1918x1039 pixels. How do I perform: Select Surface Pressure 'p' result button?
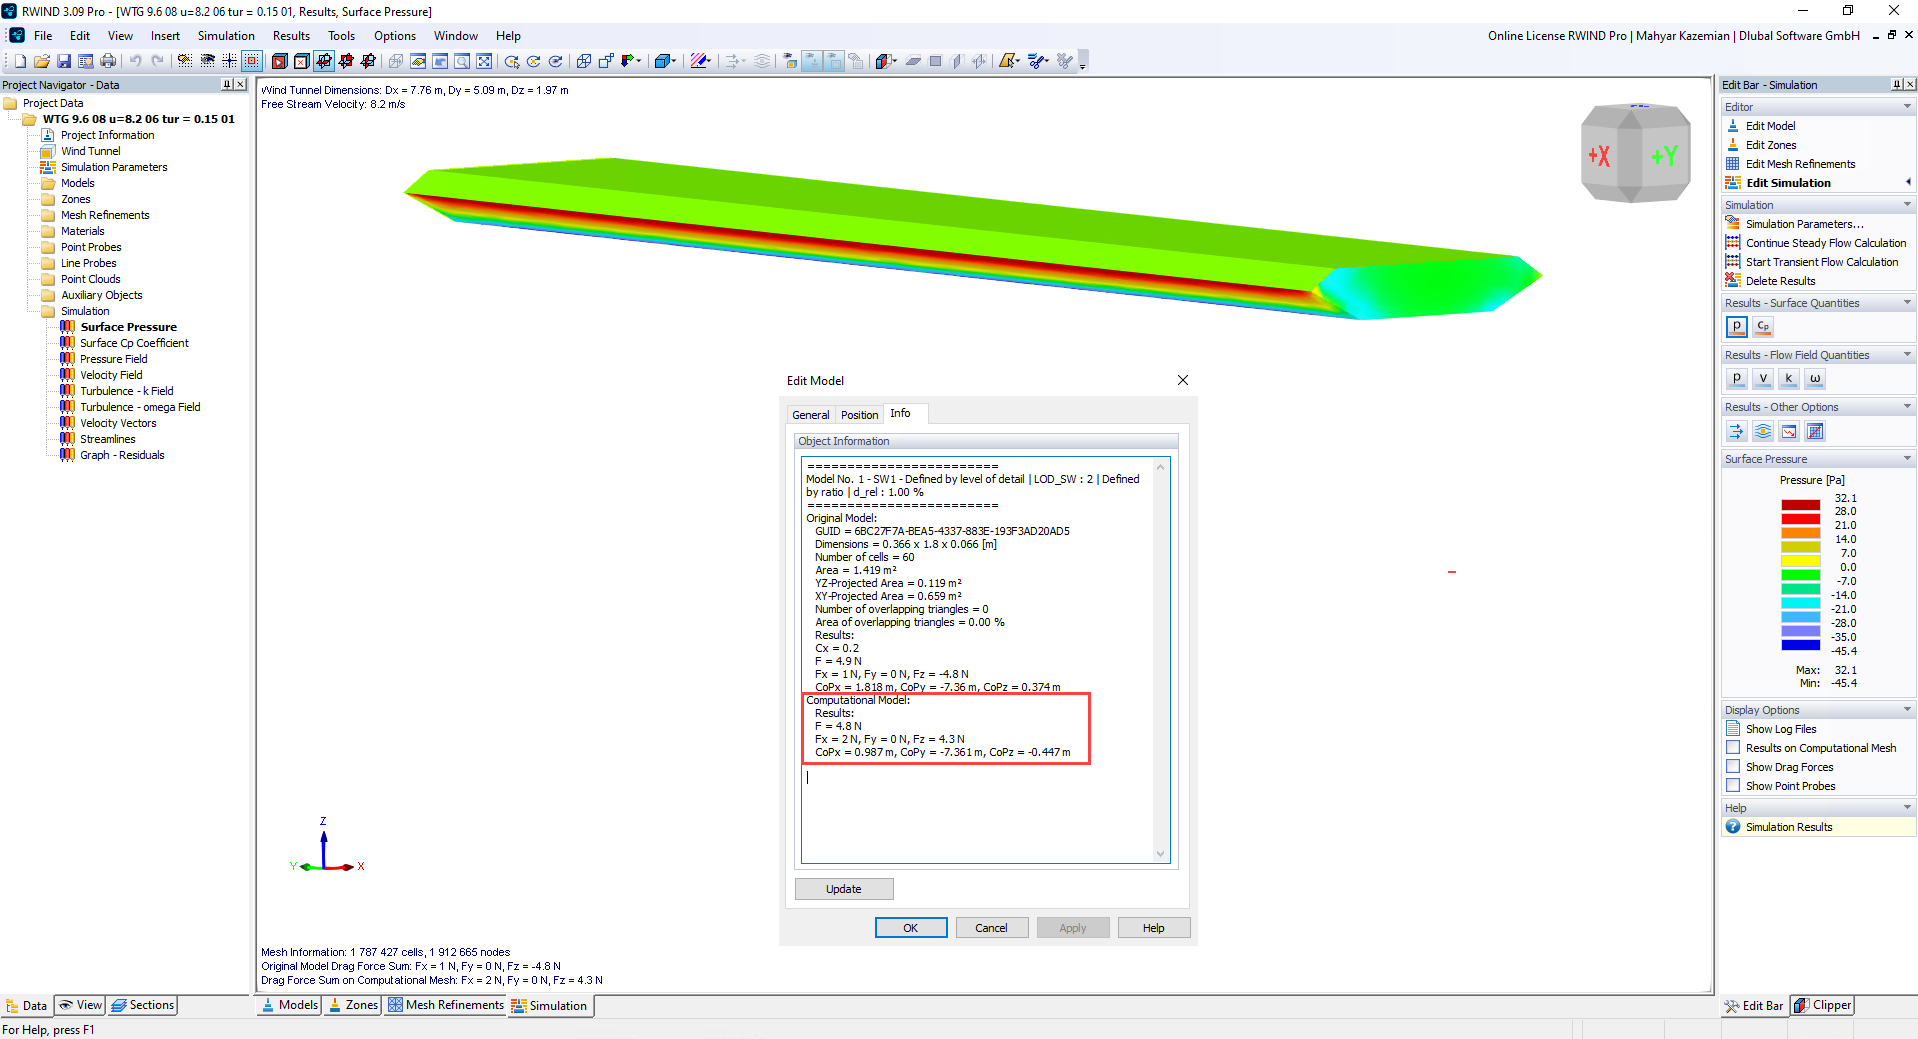click(x=1737, y=326)
